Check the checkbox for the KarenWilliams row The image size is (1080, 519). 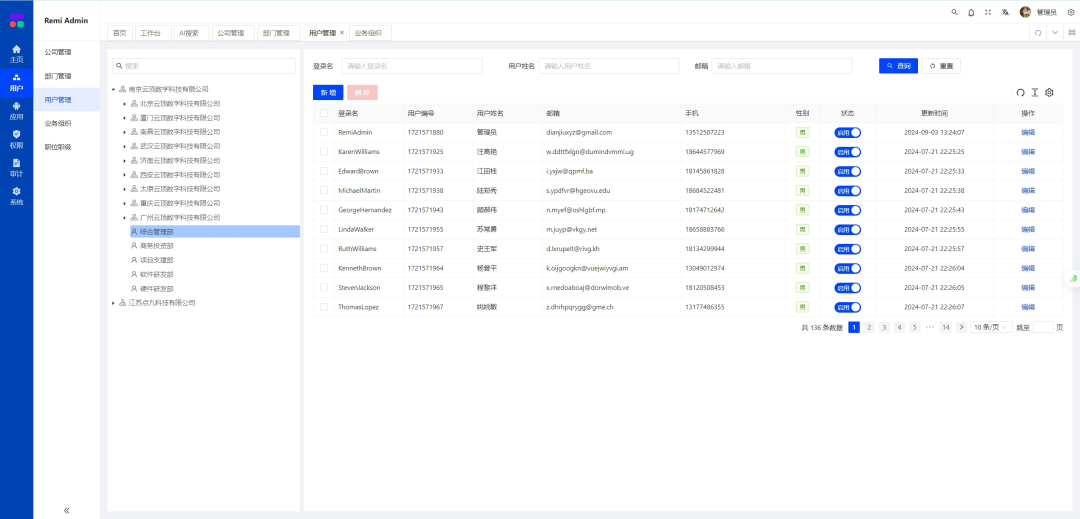(x=323, y=152)
